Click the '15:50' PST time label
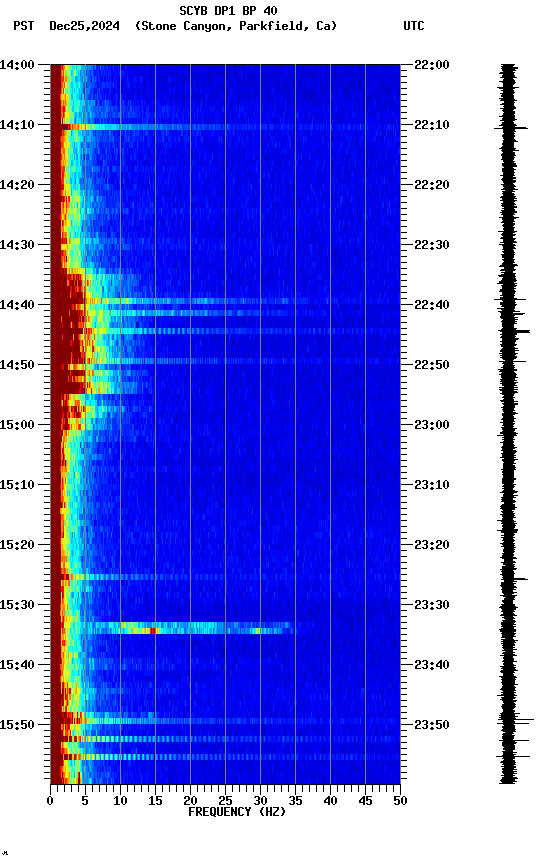This screenshot has height=864, width=552. [17, 725]
